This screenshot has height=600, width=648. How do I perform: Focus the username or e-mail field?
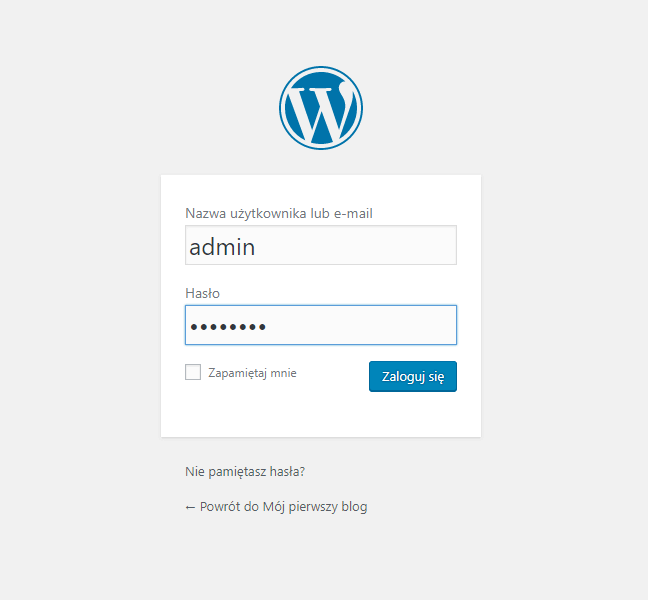[x=321, y=245]
